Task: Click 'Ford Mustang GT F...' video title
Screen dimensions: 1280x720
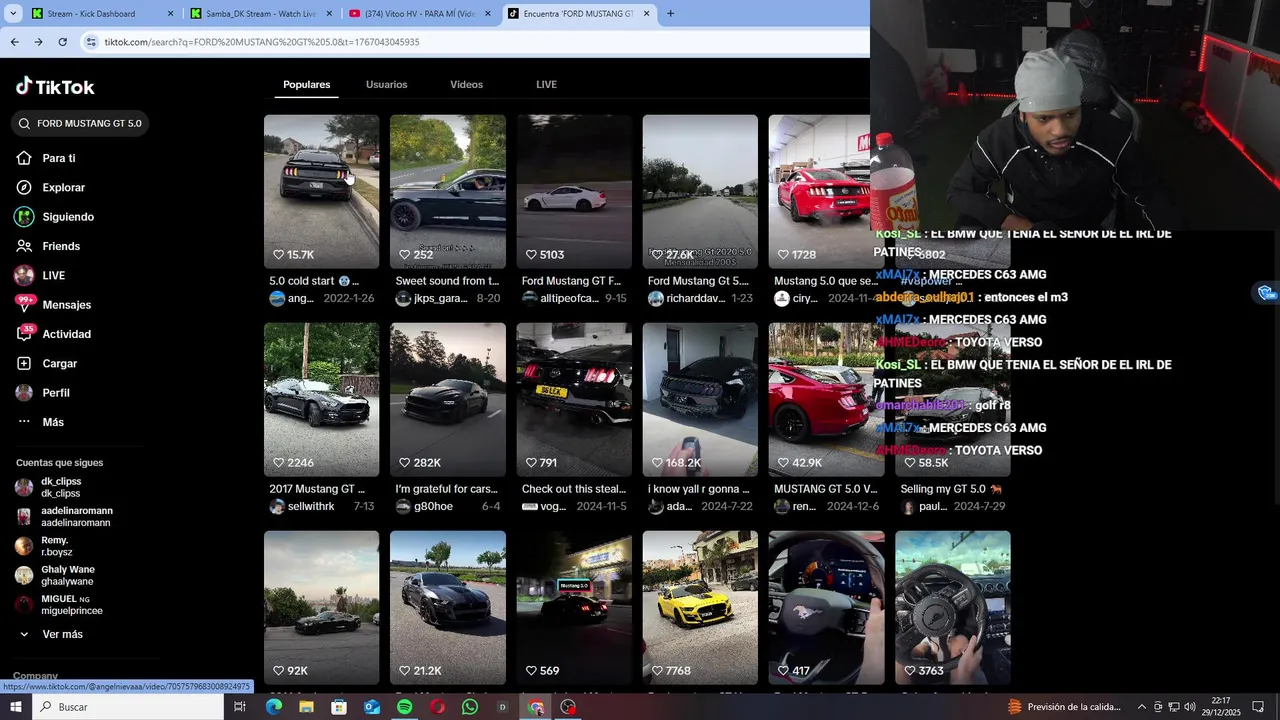Action: (x=571, y=281)
